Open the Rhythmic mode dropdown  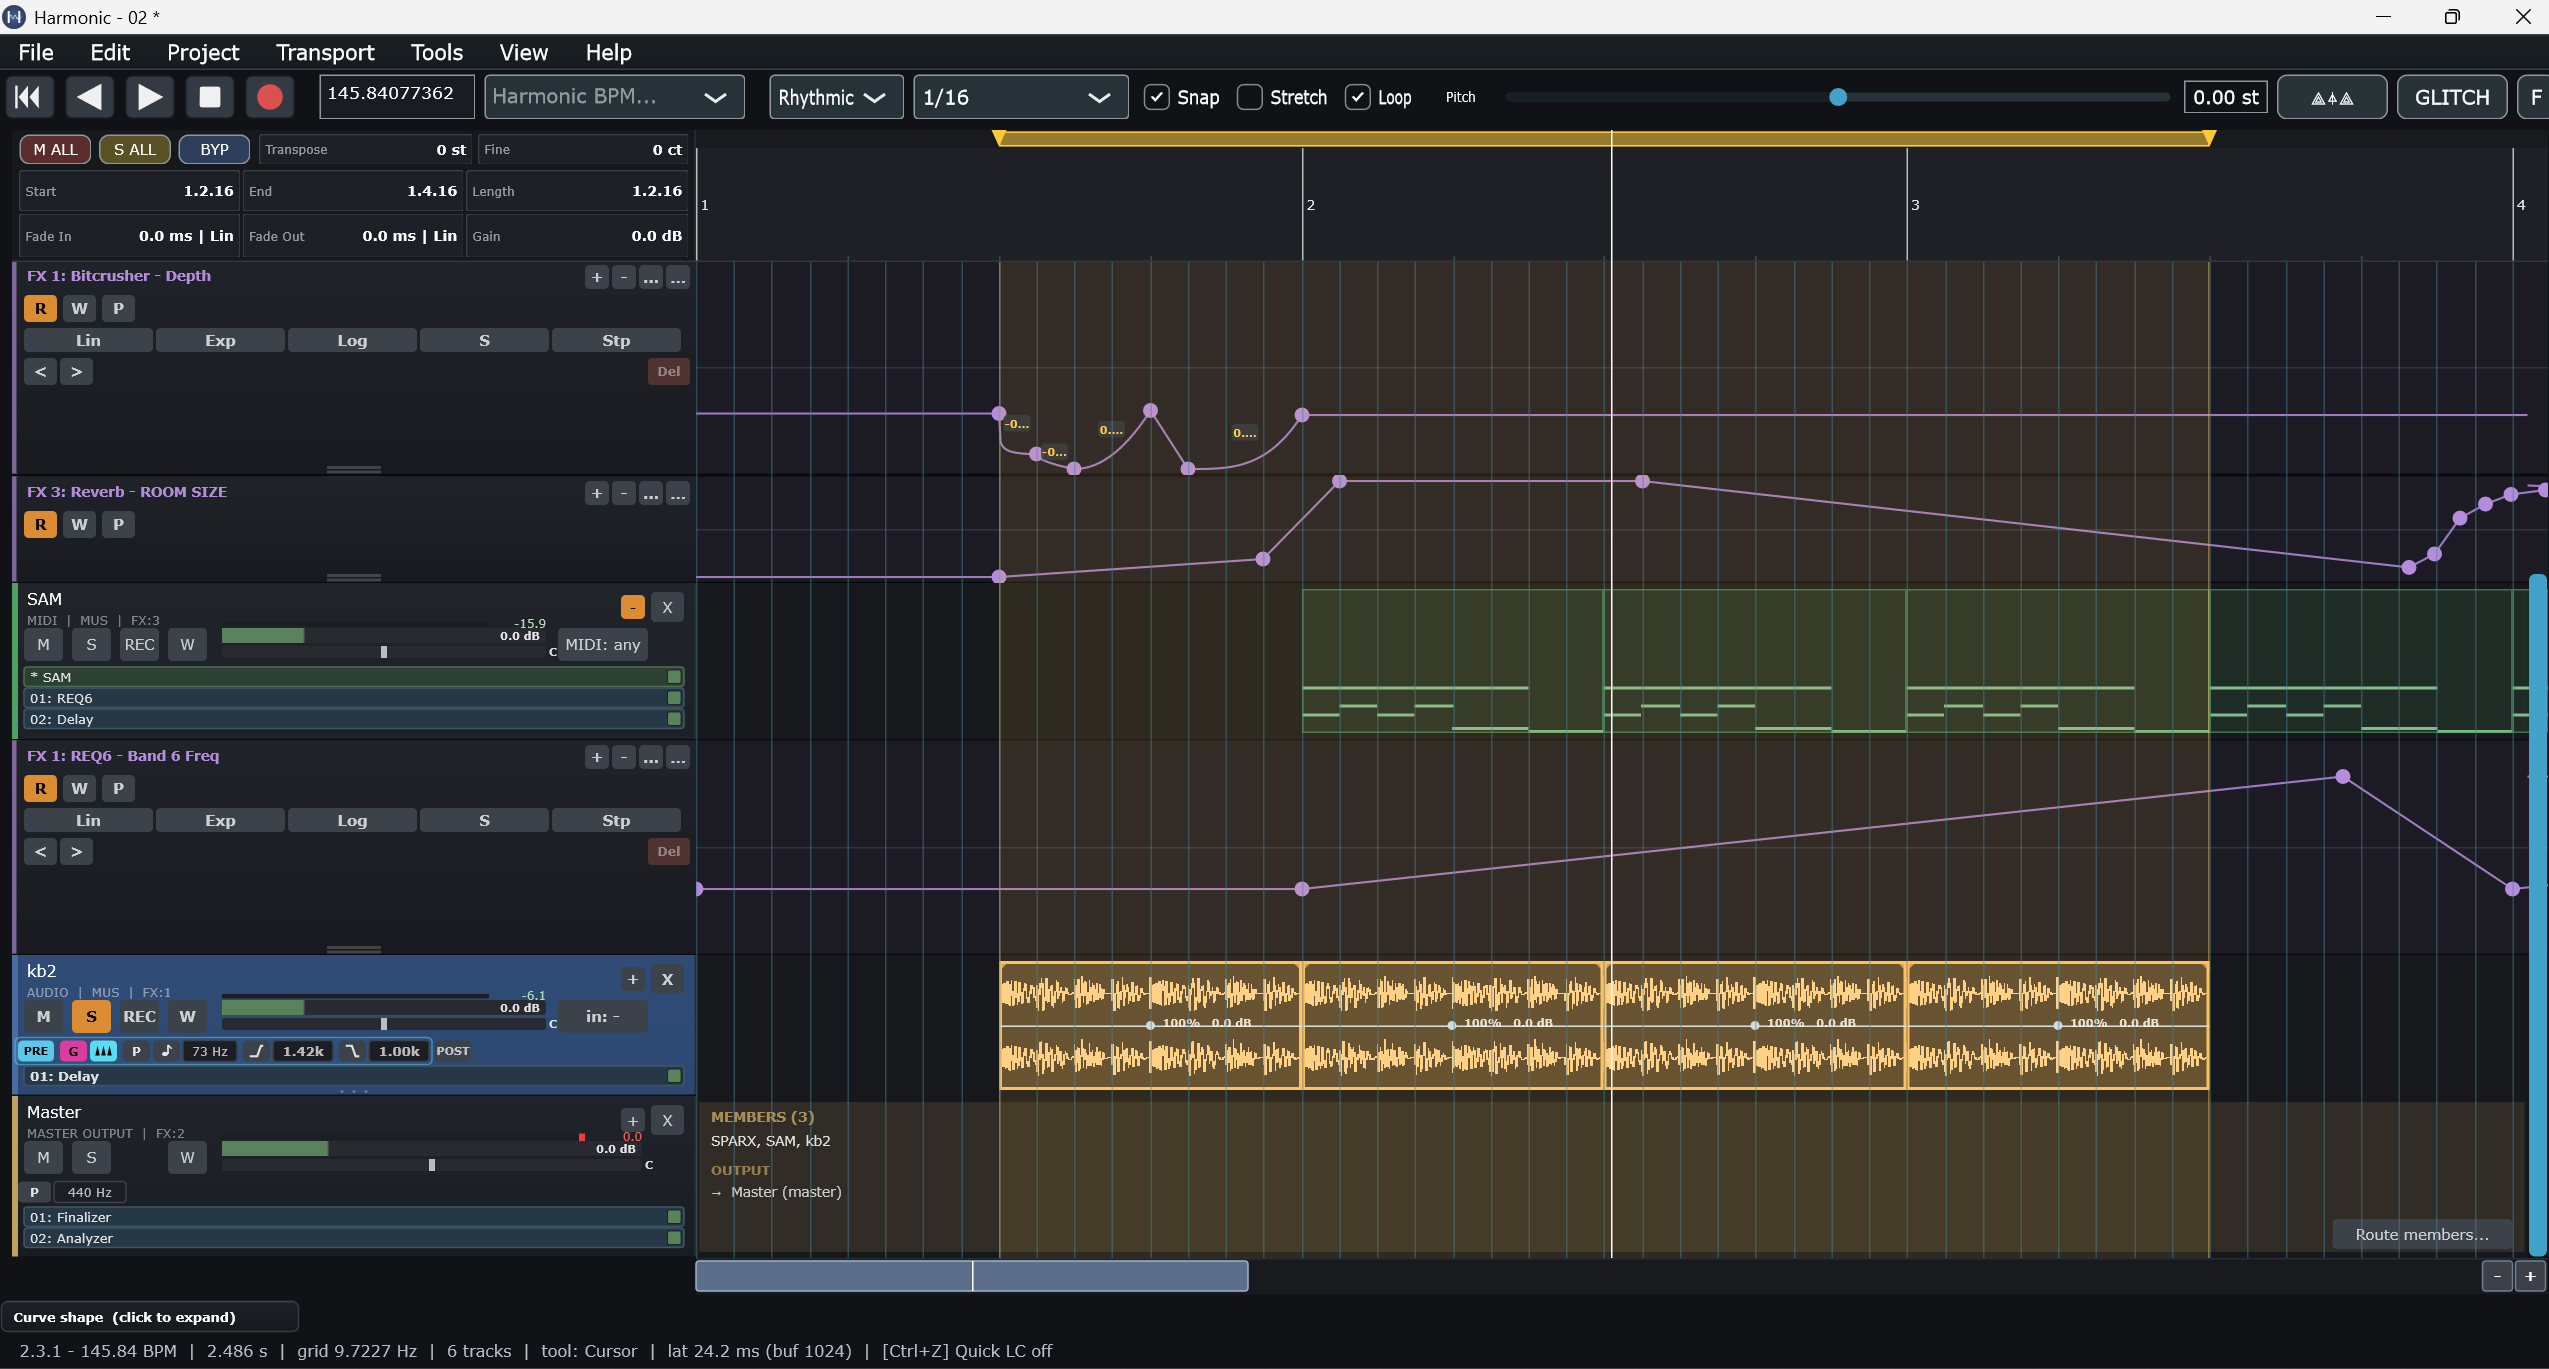coord(835,97)
